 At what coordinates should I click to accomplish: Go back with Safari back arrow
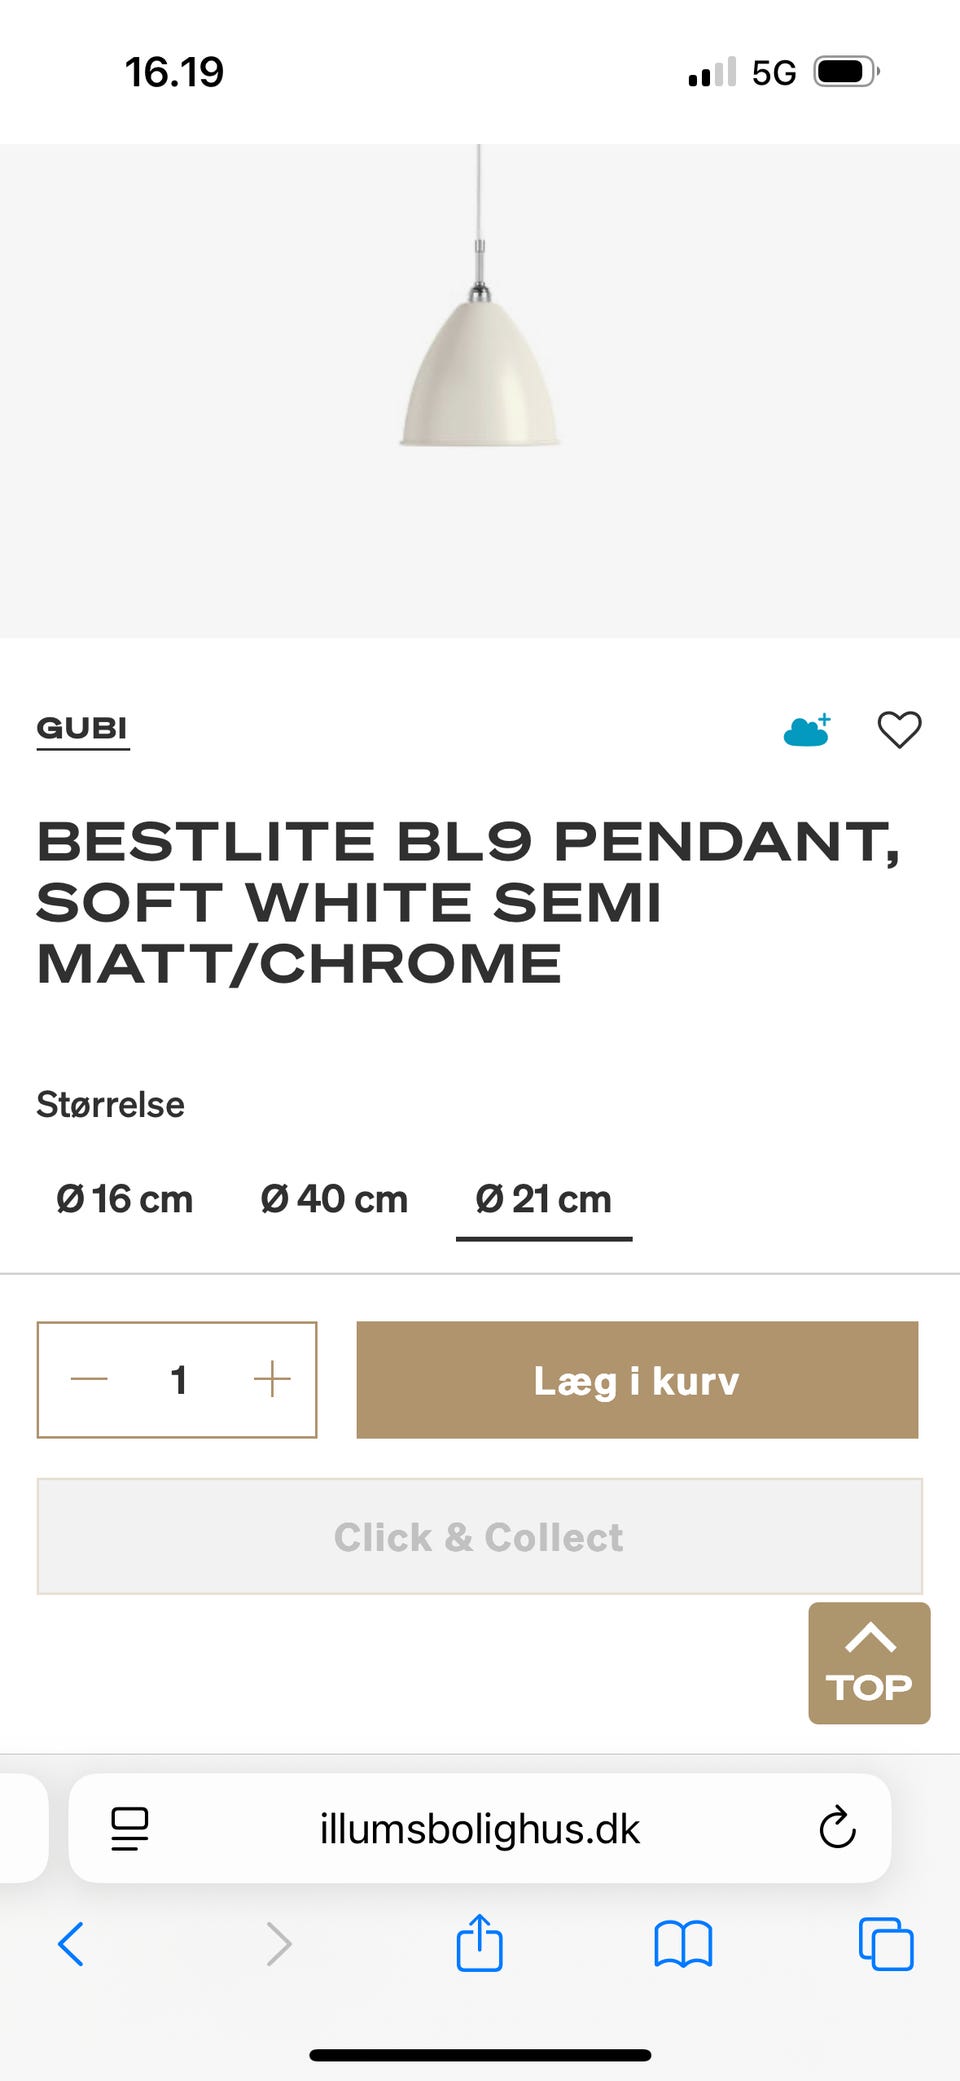point(71,1944)
